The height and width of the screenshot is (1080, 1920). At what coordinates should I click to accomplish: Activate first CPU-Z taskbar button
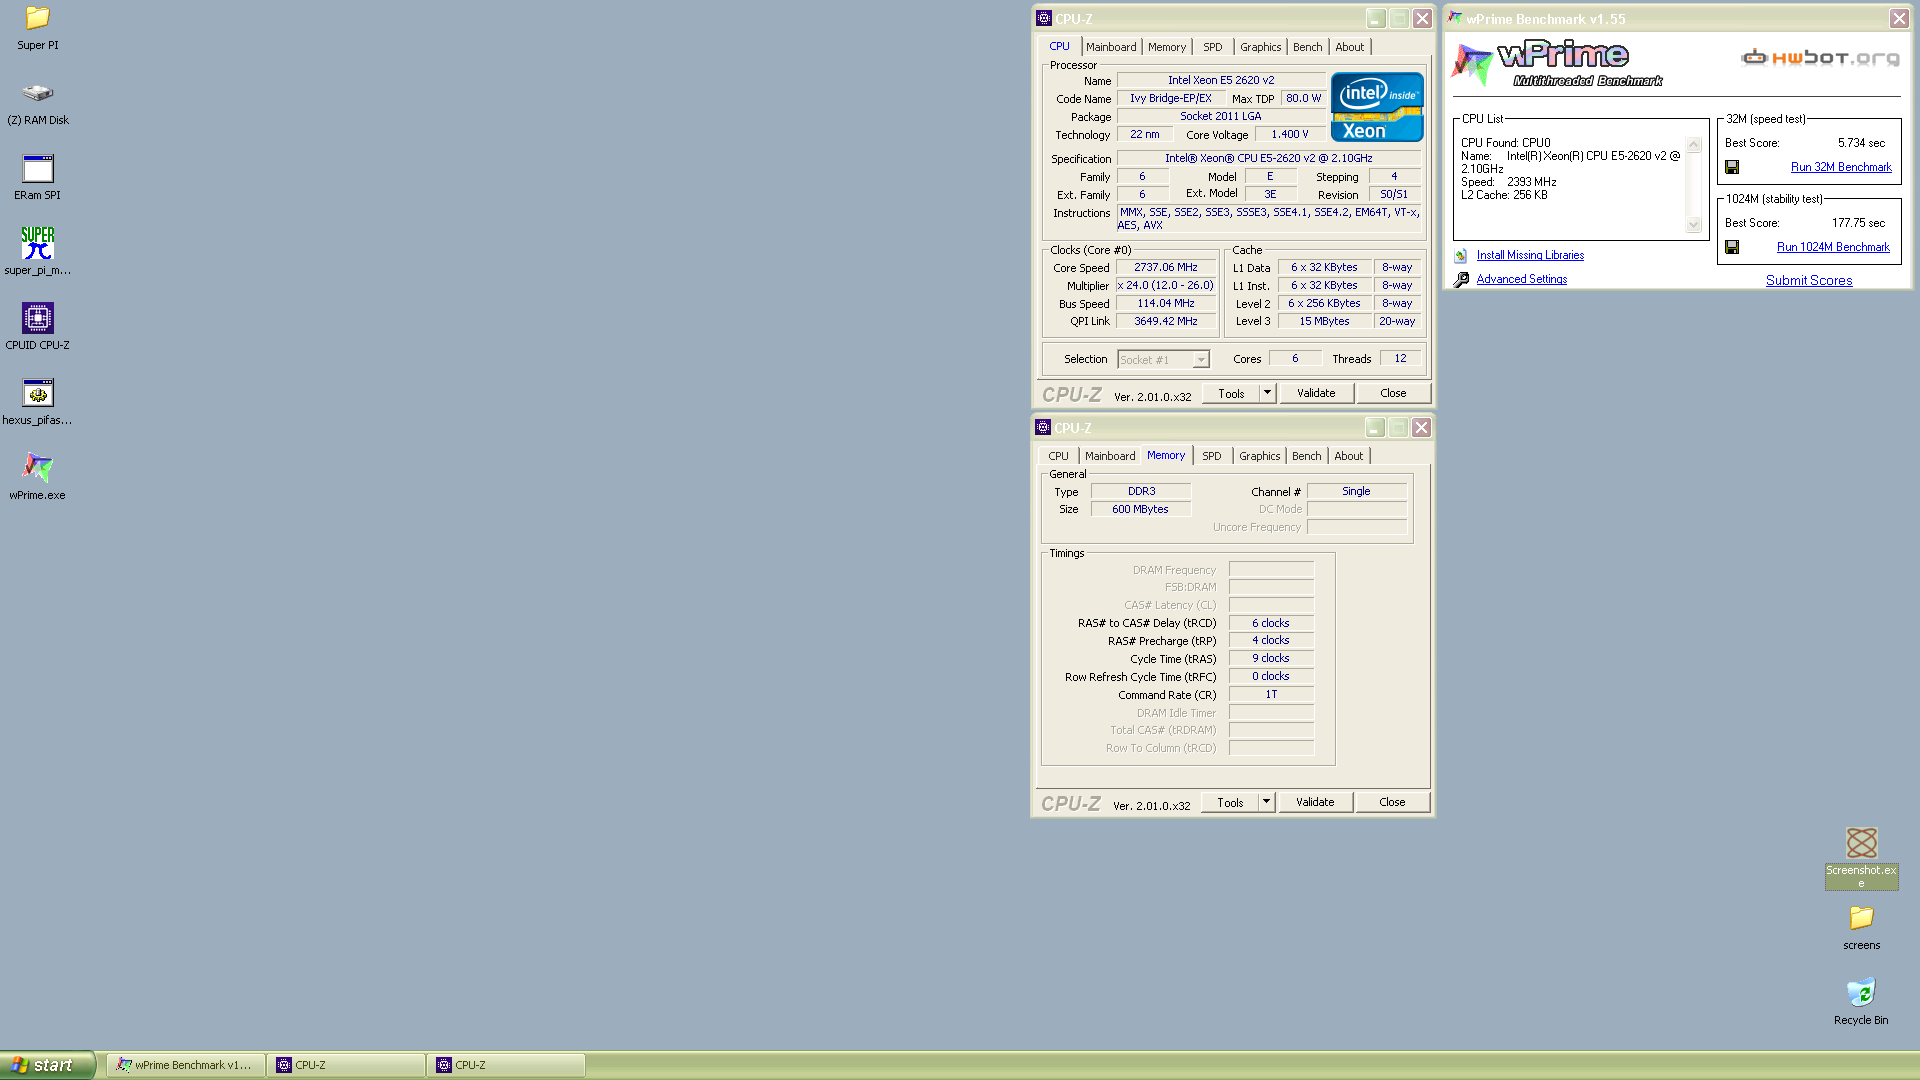pyautogui.click(x=346, y=1065)
